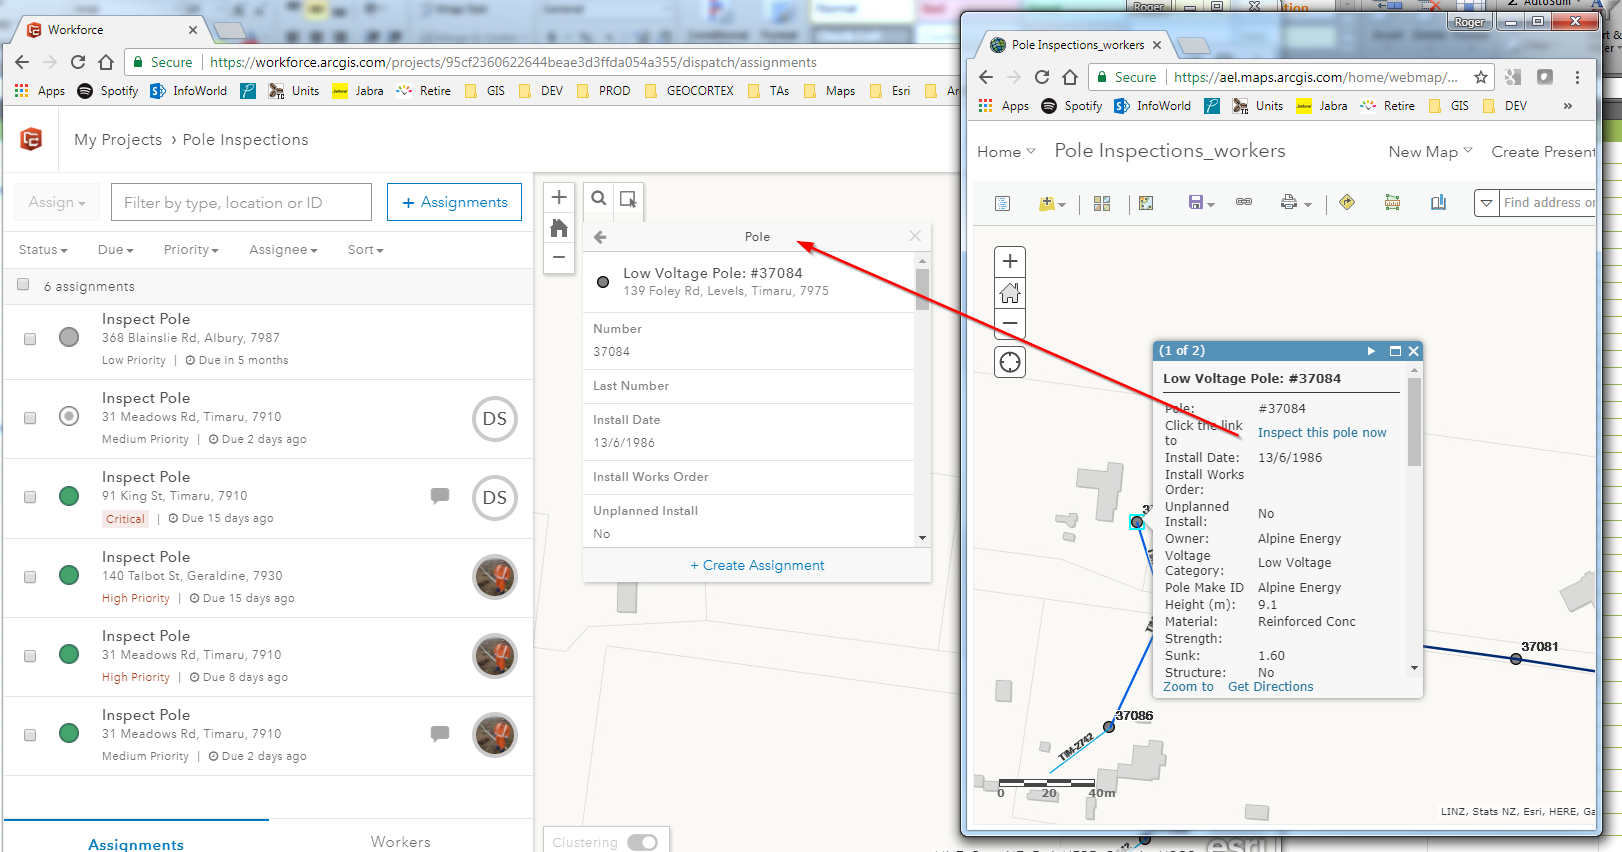Screen dimensions: 1622x852
Task: Toggle the select all assignments checkbox
Action: coord(23,285)
